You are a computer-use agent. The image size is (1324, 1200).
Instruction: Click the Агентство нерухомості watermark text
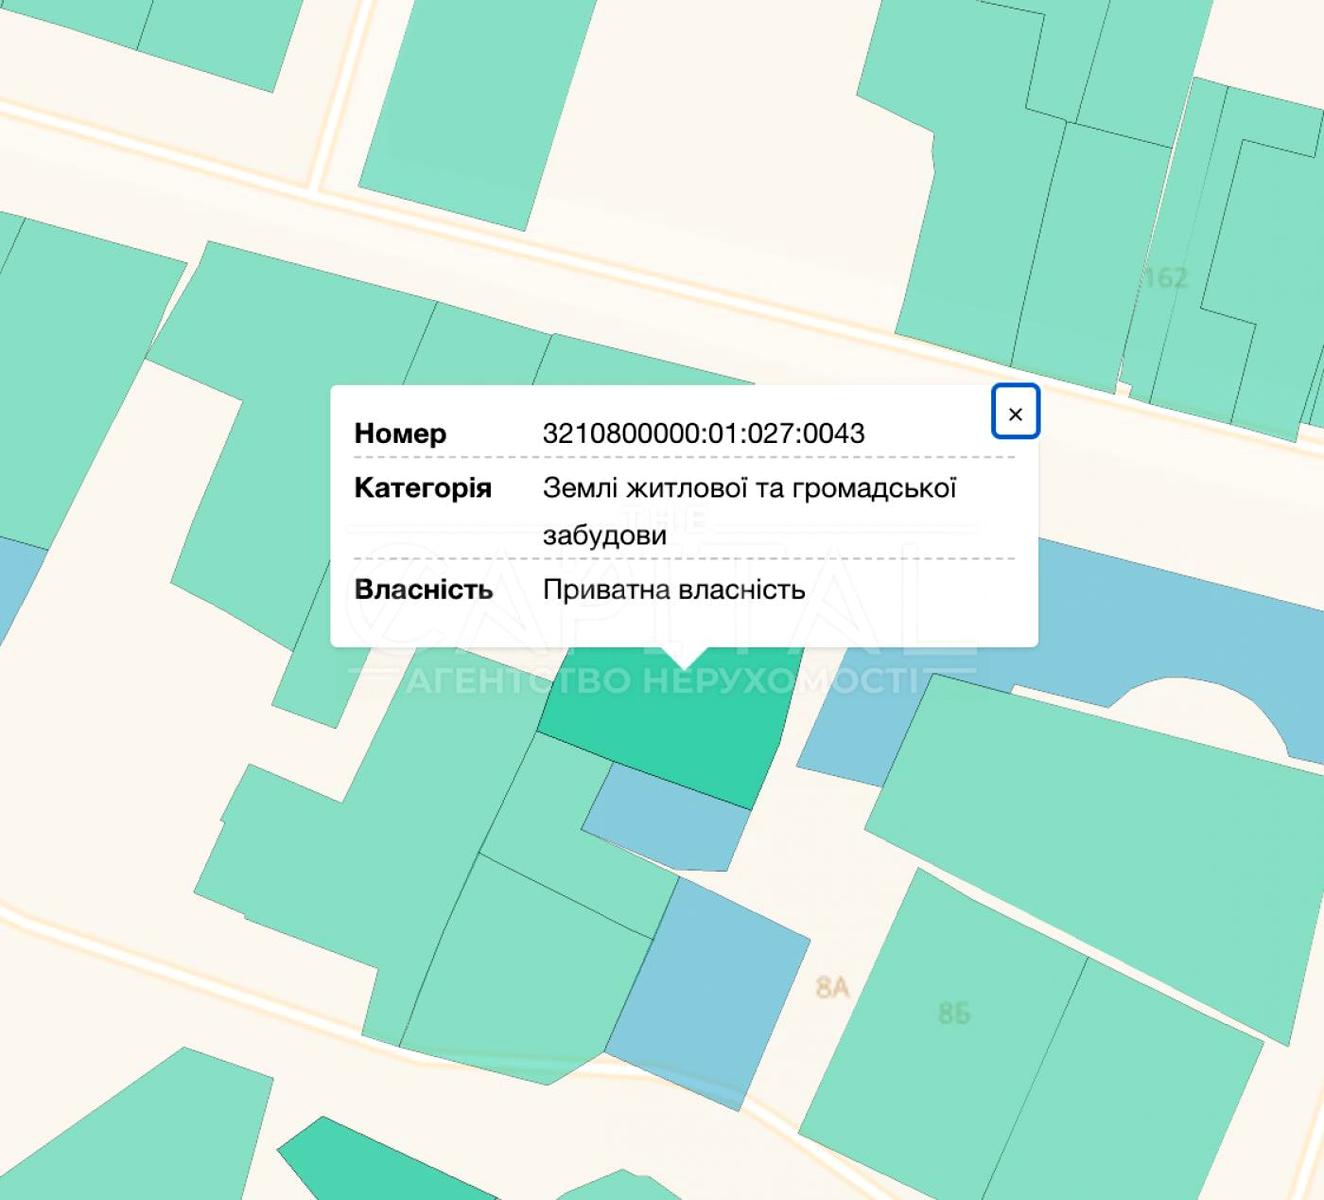(x=660, y=682)
